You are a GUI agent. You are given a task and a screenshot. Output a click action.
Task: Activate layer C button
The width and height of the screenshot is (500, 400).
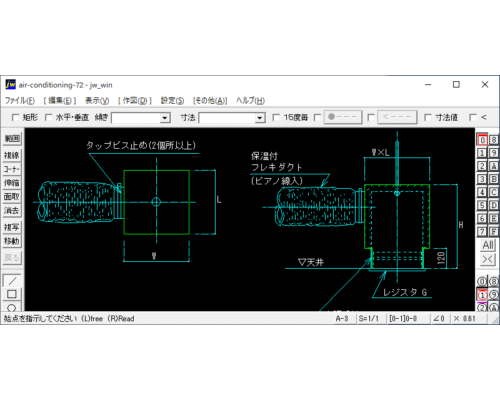[x=494, y=192]
